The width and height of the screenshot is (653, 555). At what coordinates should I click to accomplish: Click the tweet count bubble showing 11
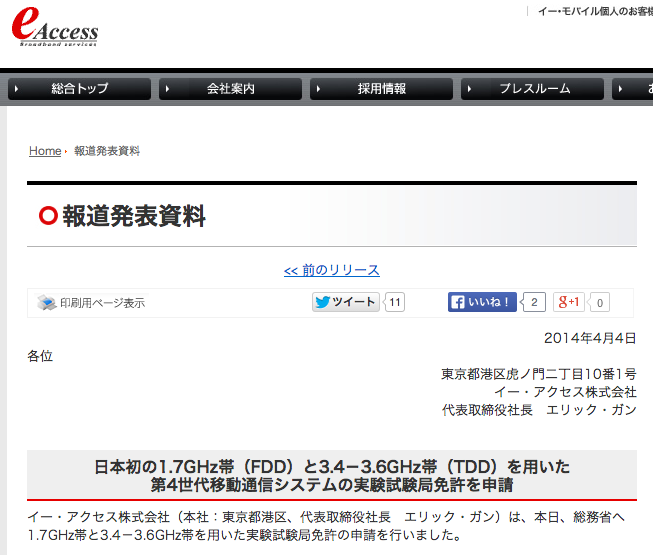coord(394,302)
